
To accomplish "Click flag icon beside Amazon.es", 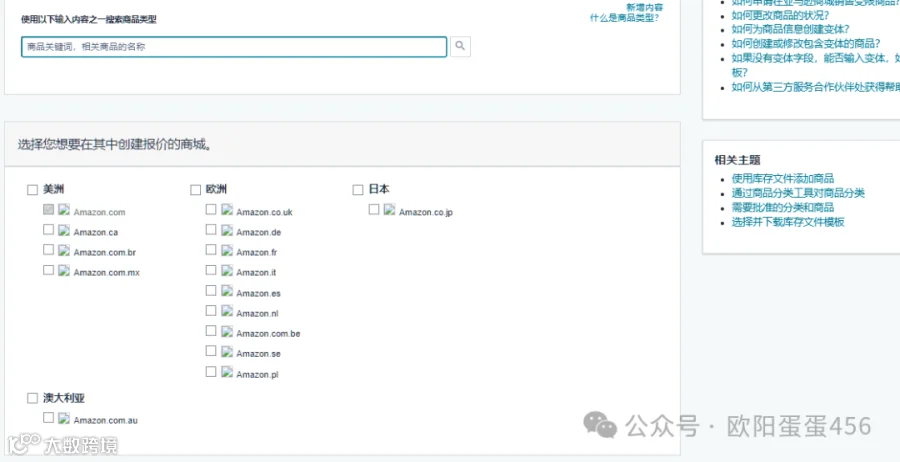I will click(x=227, y=291).
